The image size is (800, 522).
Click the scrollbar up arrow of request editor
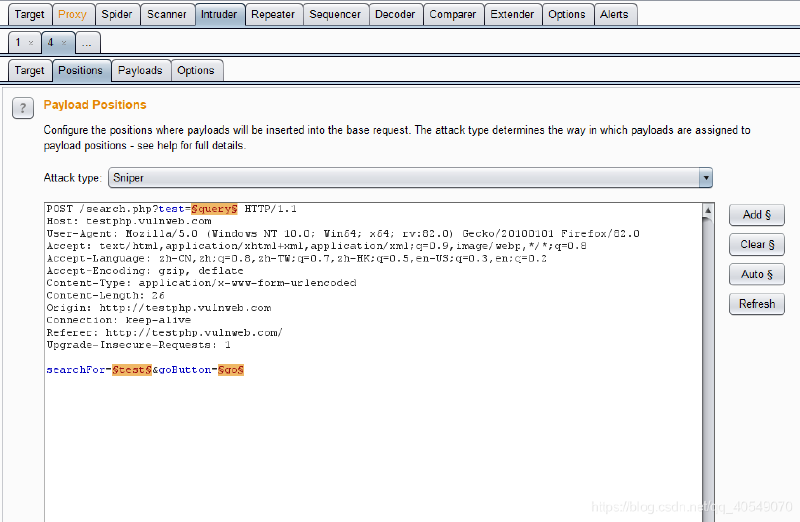point(708,210)
